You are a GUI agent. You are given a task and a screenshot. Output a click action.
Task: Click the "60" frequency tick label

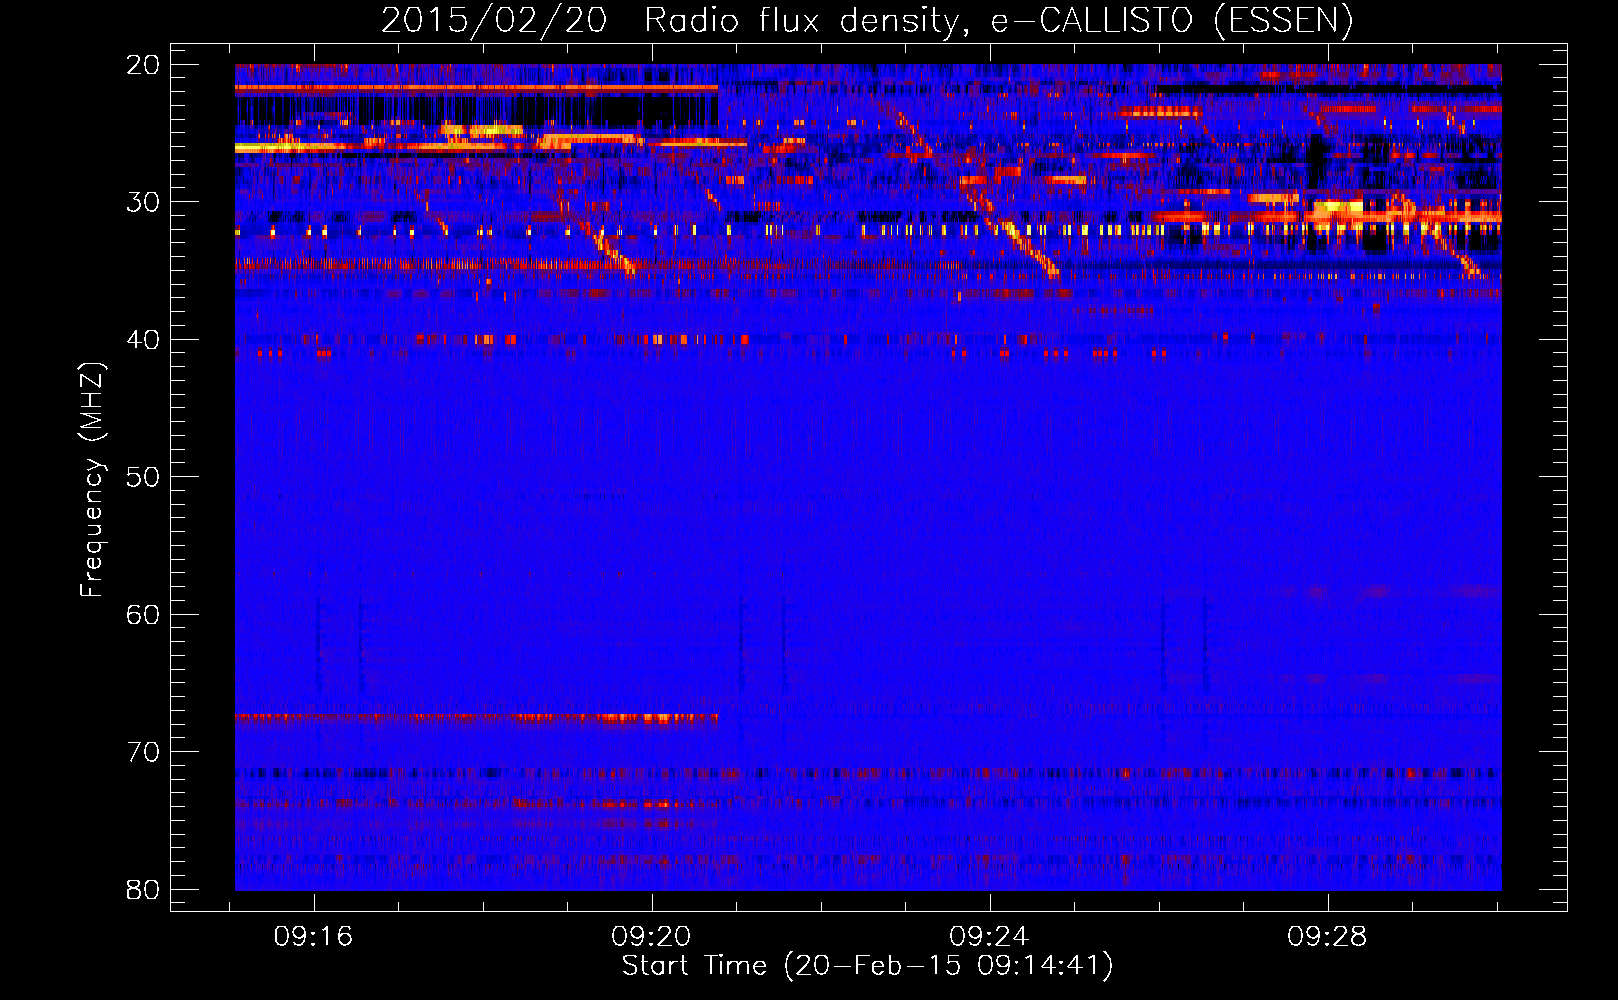pos(144,614)
